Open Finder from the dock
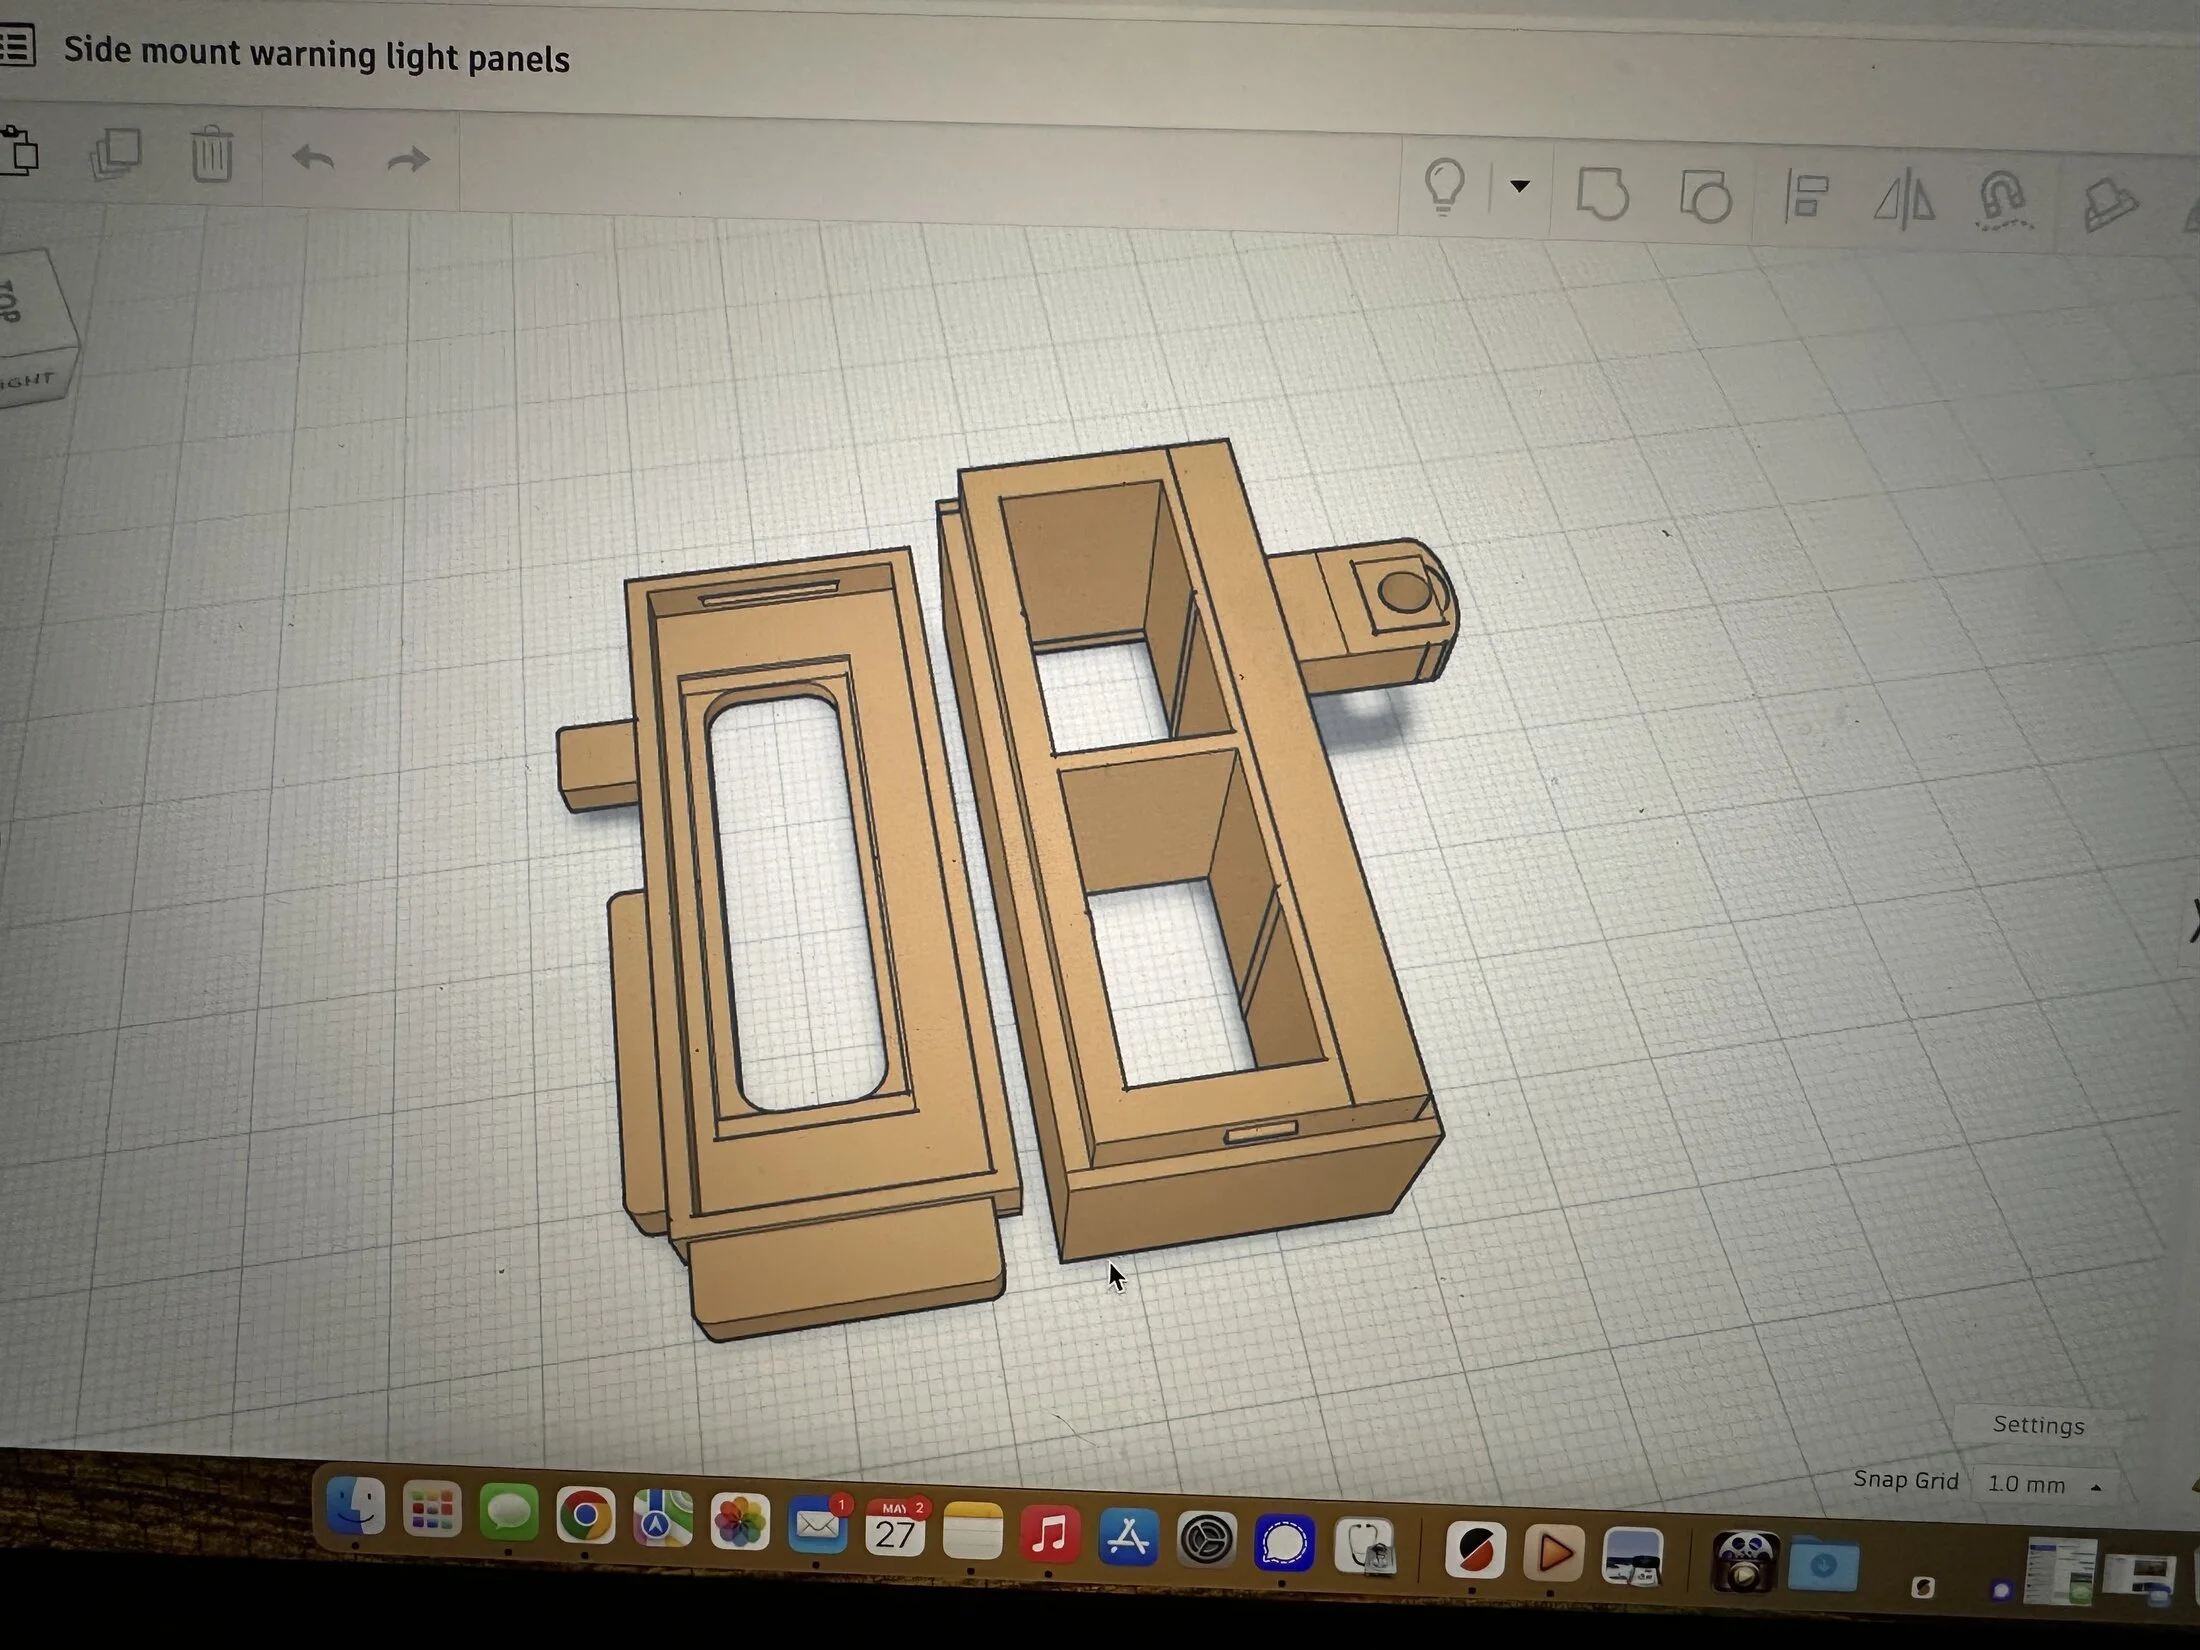 coord(355,1506)
